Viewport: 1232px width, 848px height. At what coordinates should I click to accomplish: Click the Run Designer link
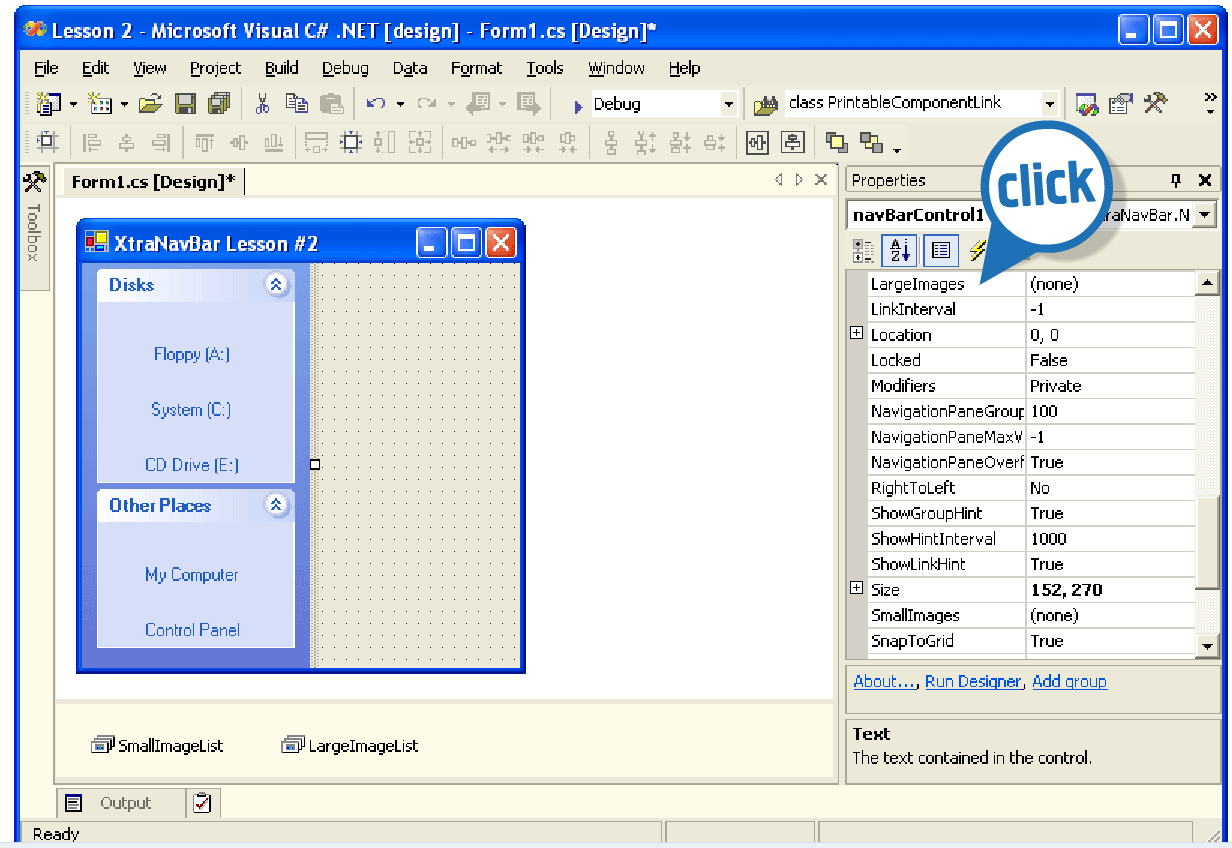(x=973, y=681)
